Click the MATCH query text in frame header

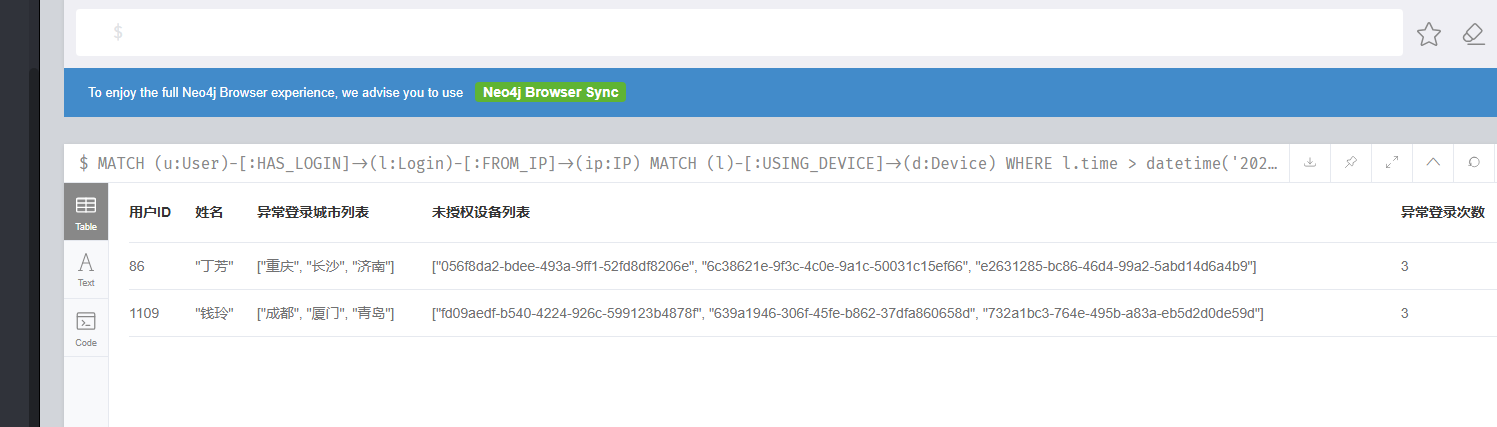tap(678, 163)
